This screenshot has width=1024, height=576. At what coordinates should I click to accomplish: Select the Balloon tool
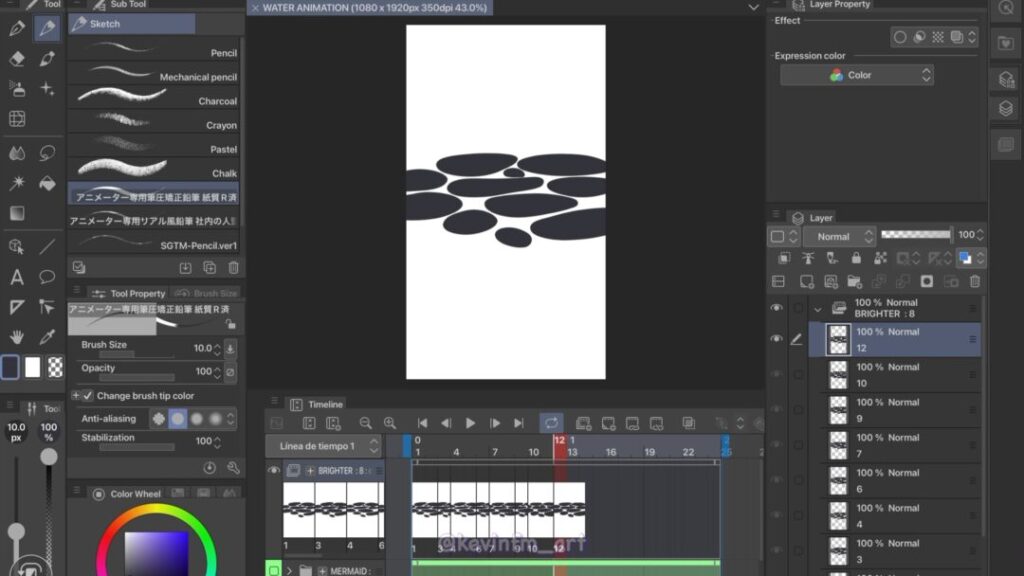(47, 277)
